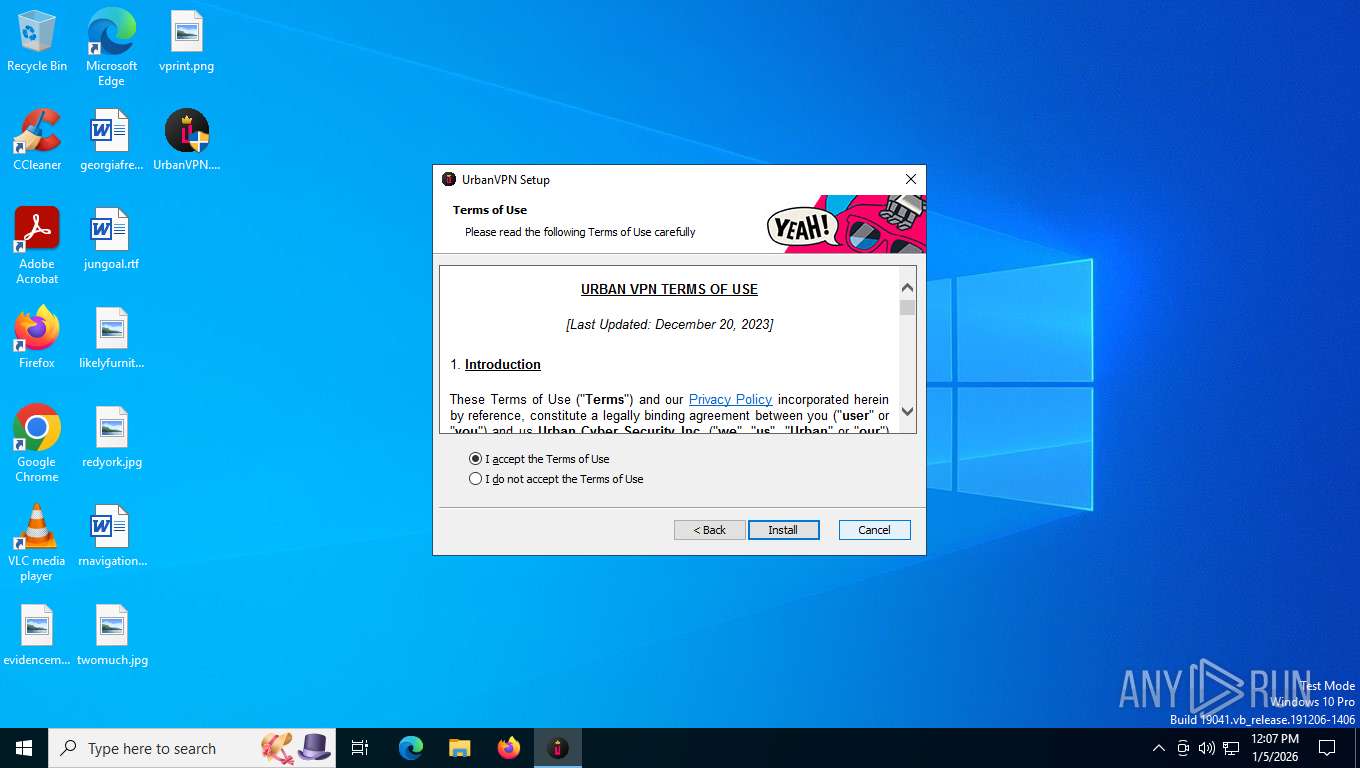Launch Edge from the taskbar
The image size is (1360, 768).
pyautogui.click(x=410, y=748)
